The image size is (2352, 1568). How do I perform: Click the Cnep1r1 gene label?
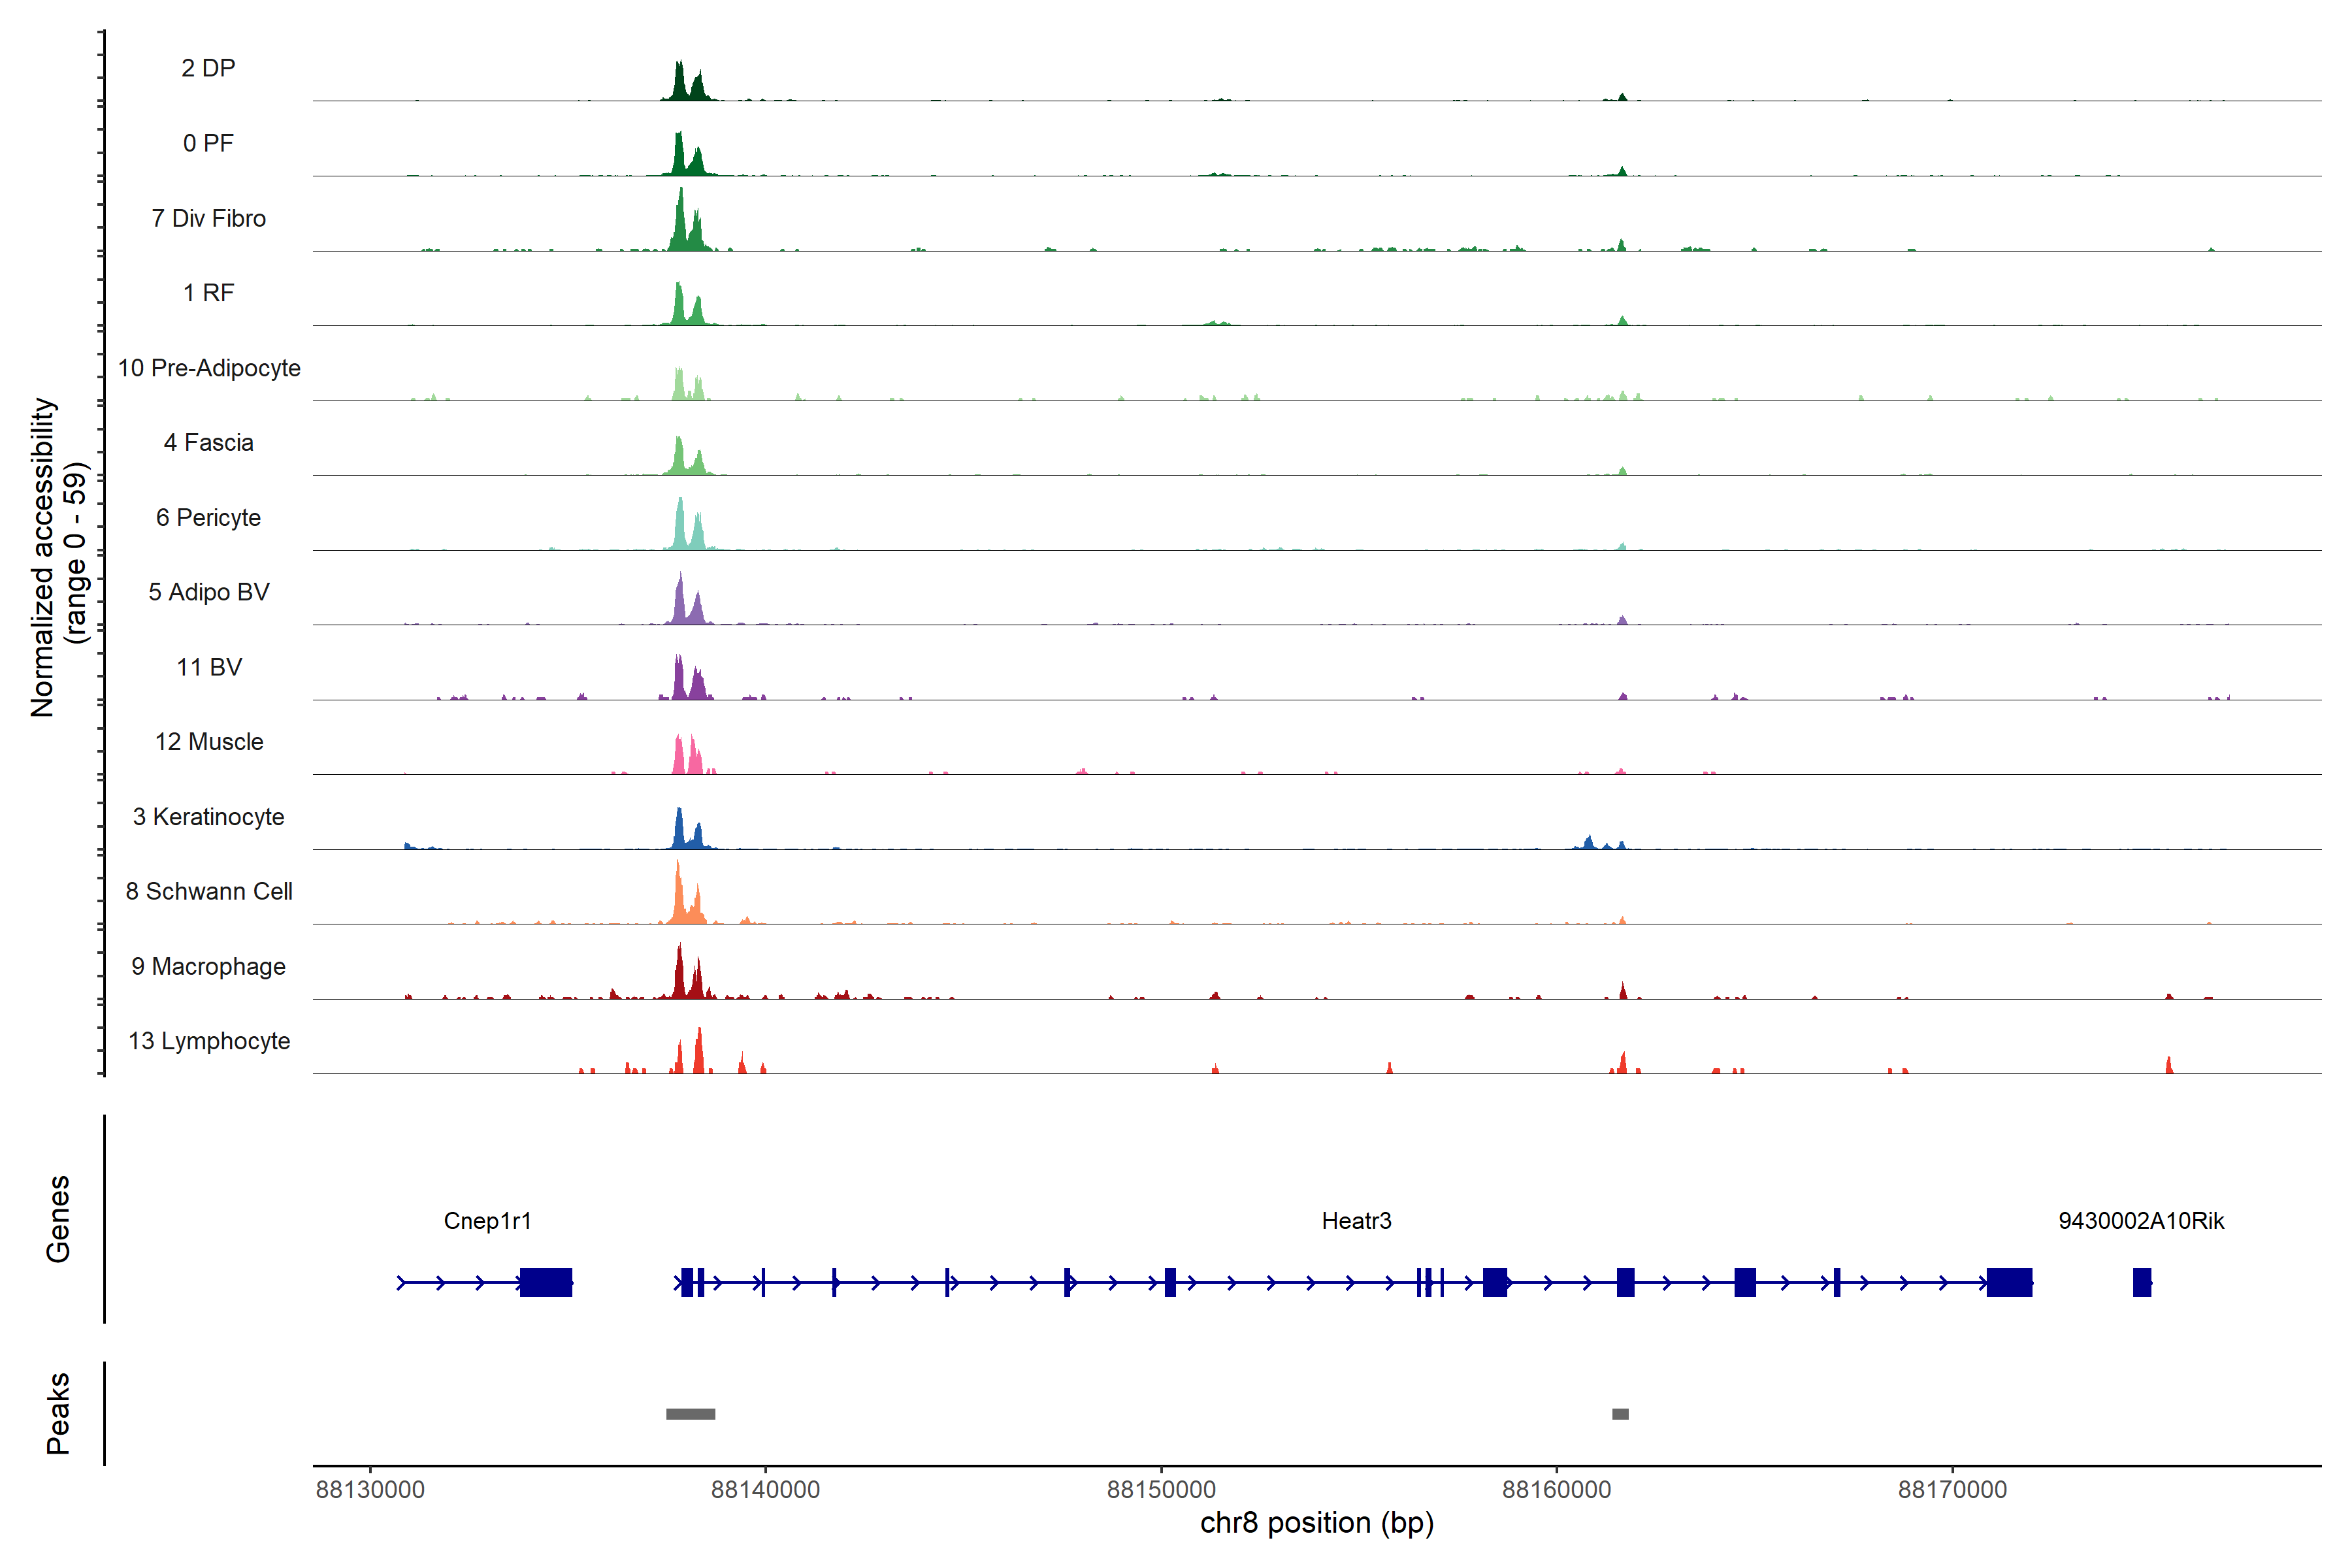click(487, 1220)
